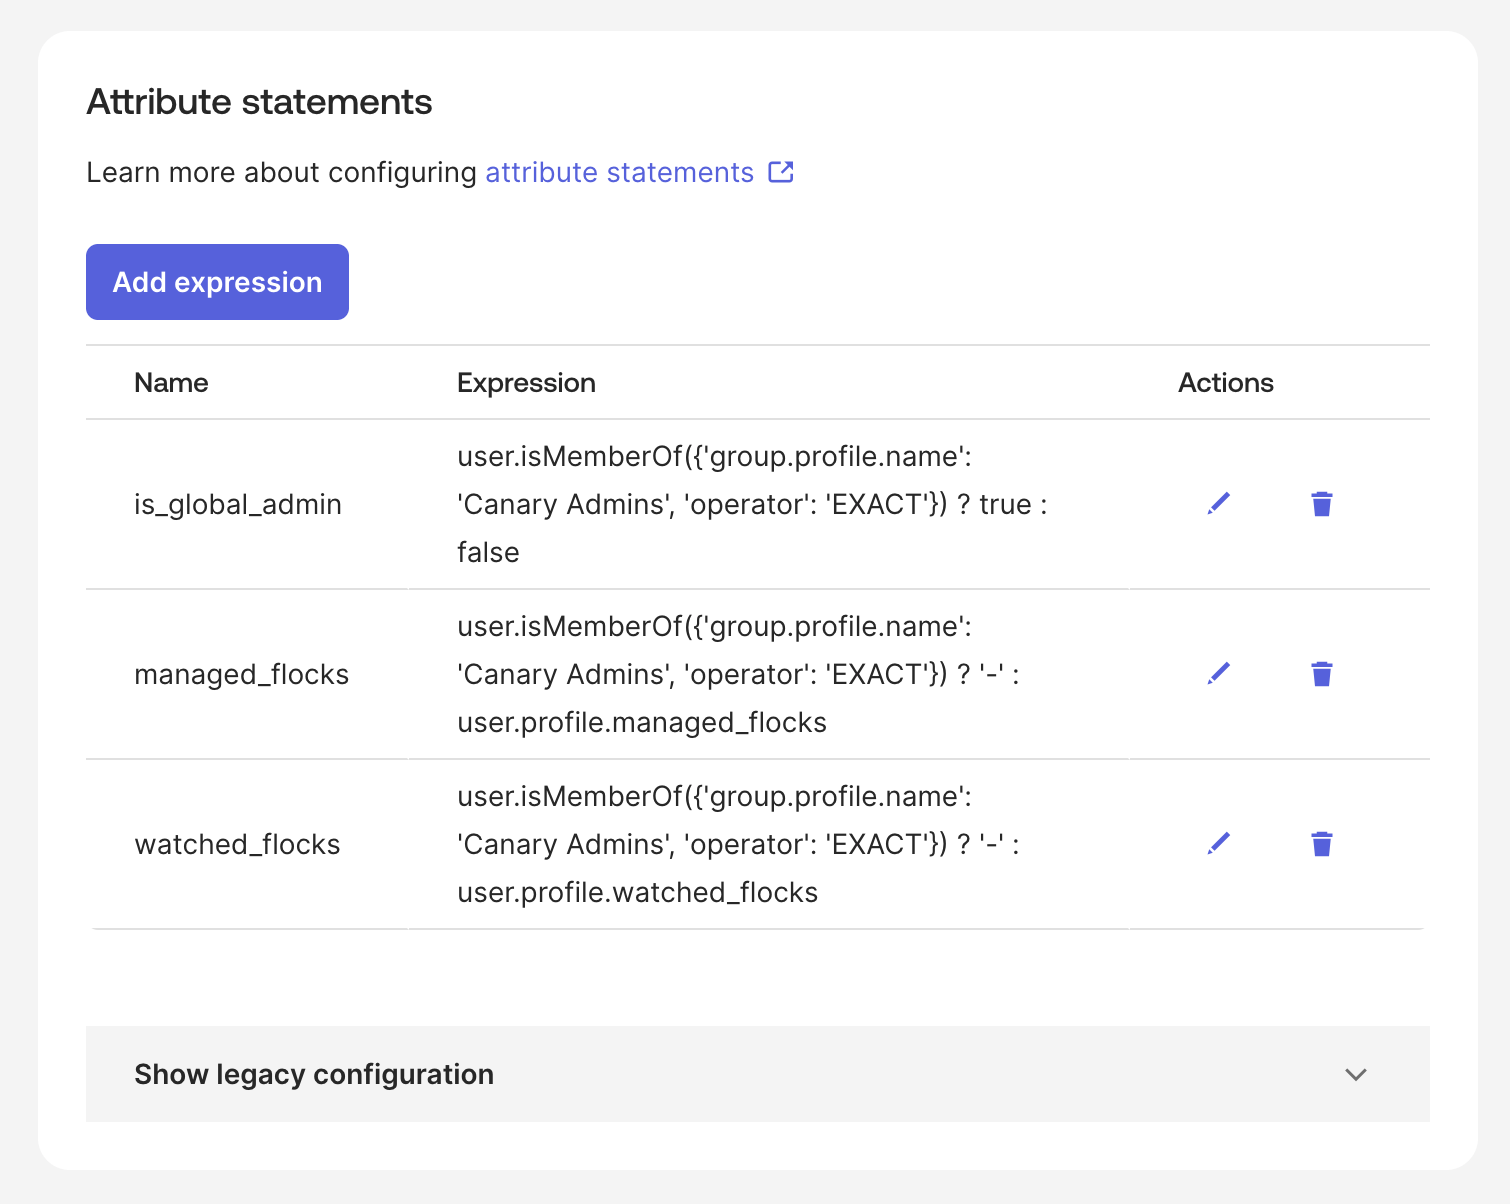This screenshot has height=1204, width=1510.
Task: Select the is_global_admin name cell
Action: click(238, 504)
